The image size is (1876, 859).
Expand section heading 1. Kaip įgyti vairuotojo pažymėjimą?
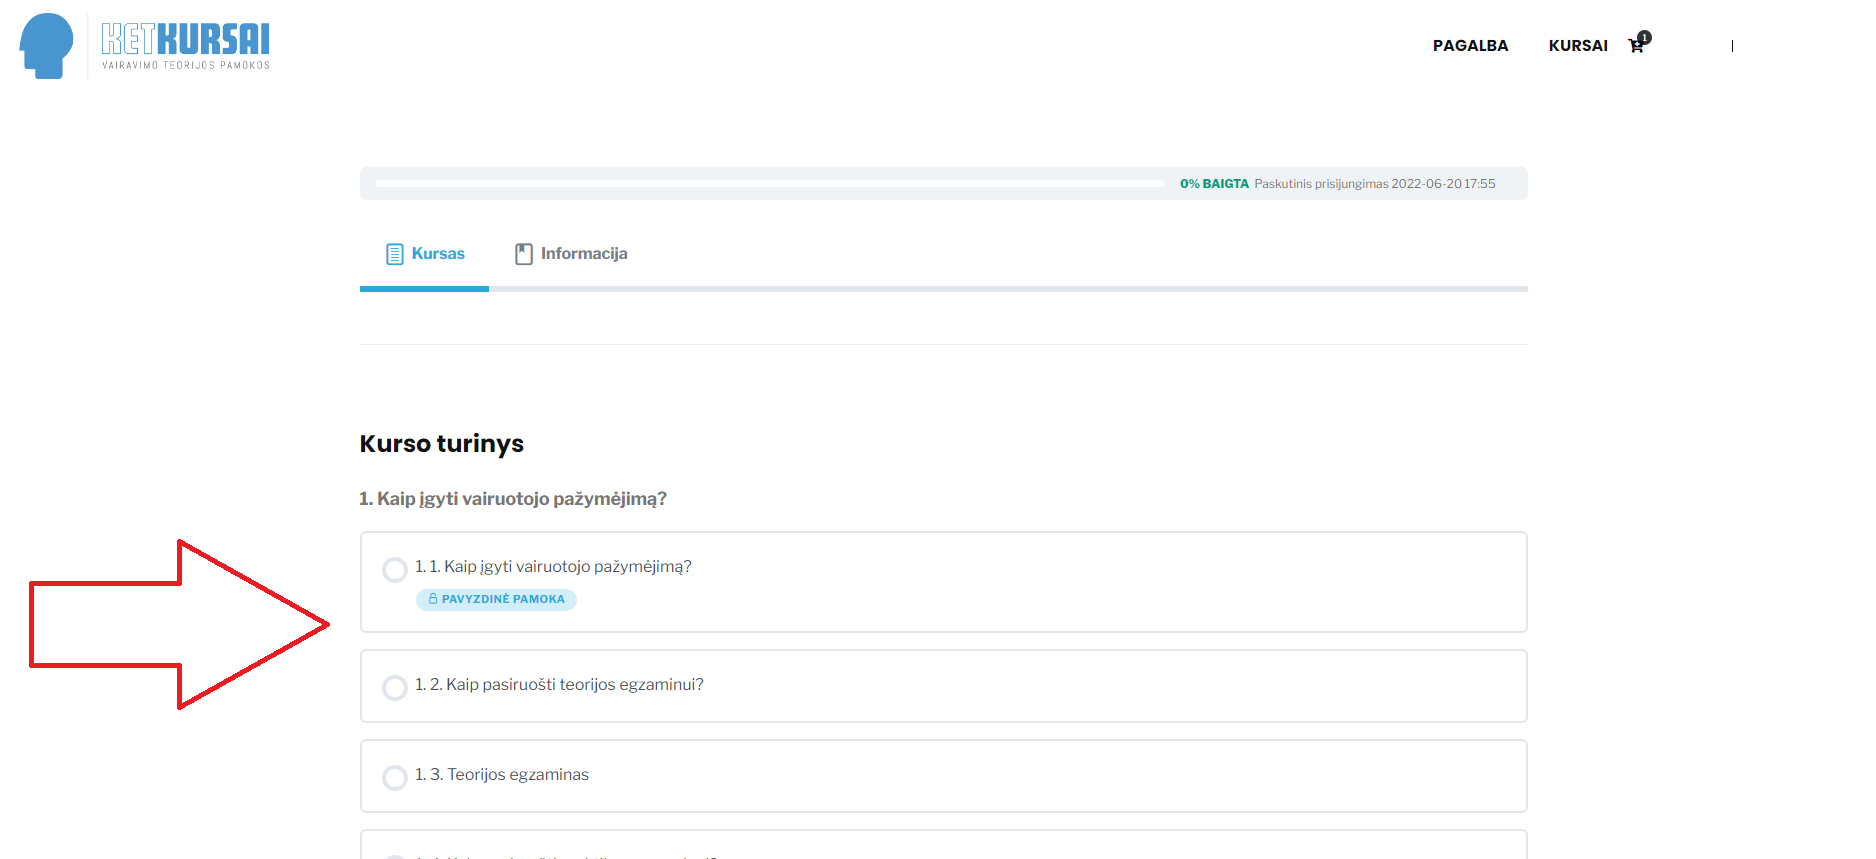pos(513,499)
